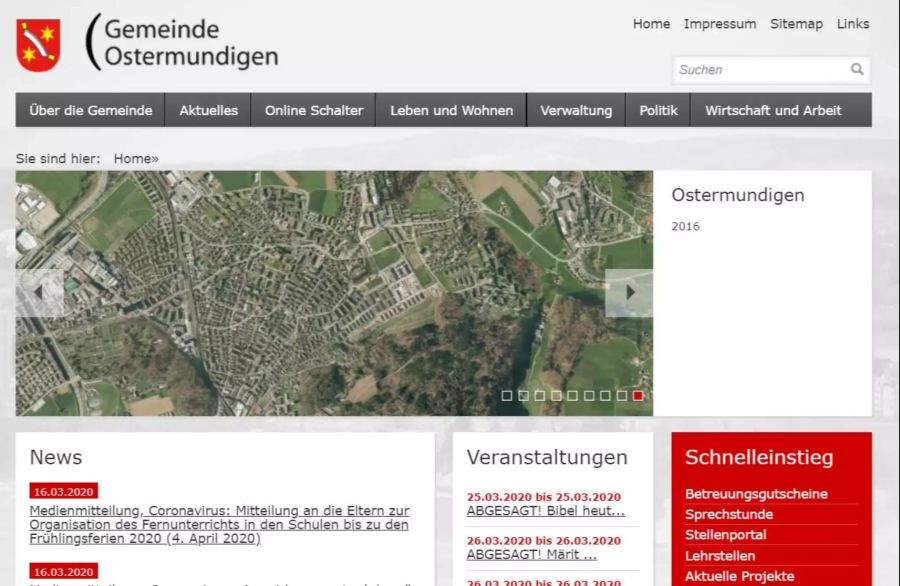Open the Verwaltung menu

pos(576,110)
